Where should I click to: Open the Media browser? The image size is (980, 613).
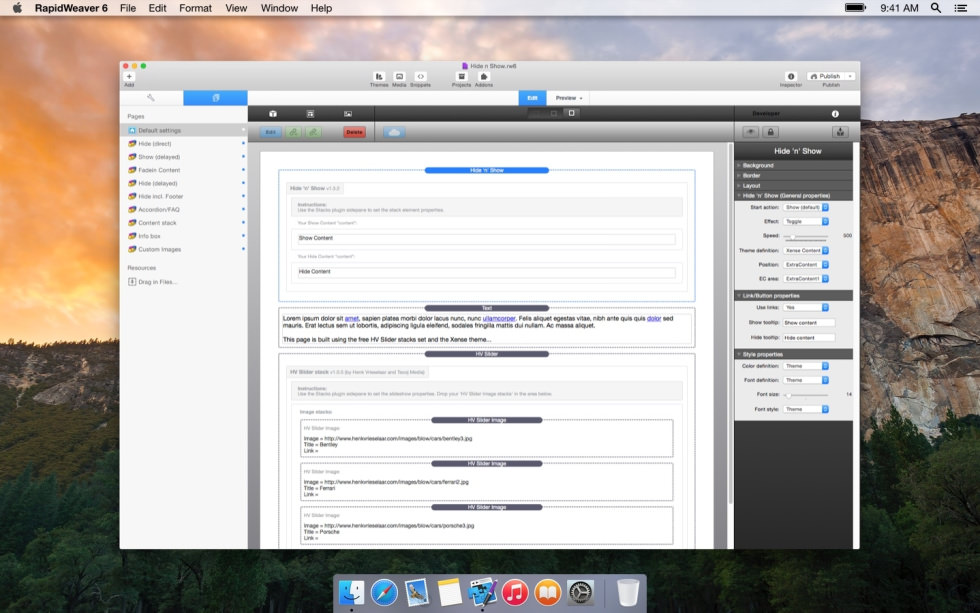(399, 76)
